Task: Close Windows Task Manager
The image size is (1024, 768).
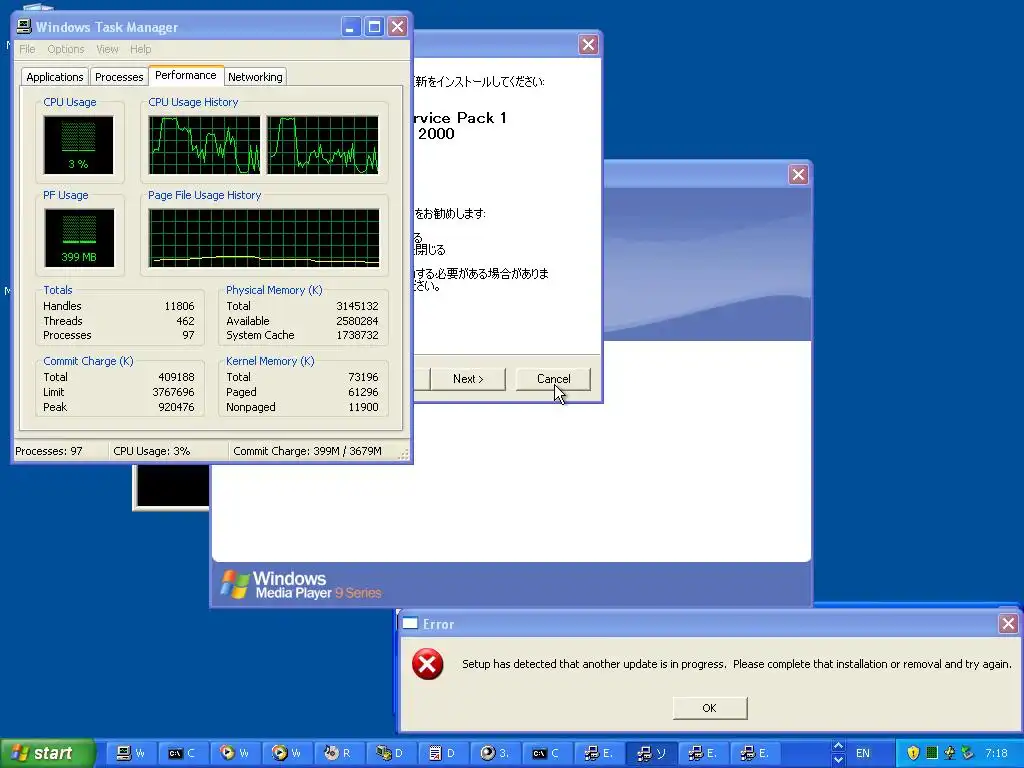Action: click(397, 27)
